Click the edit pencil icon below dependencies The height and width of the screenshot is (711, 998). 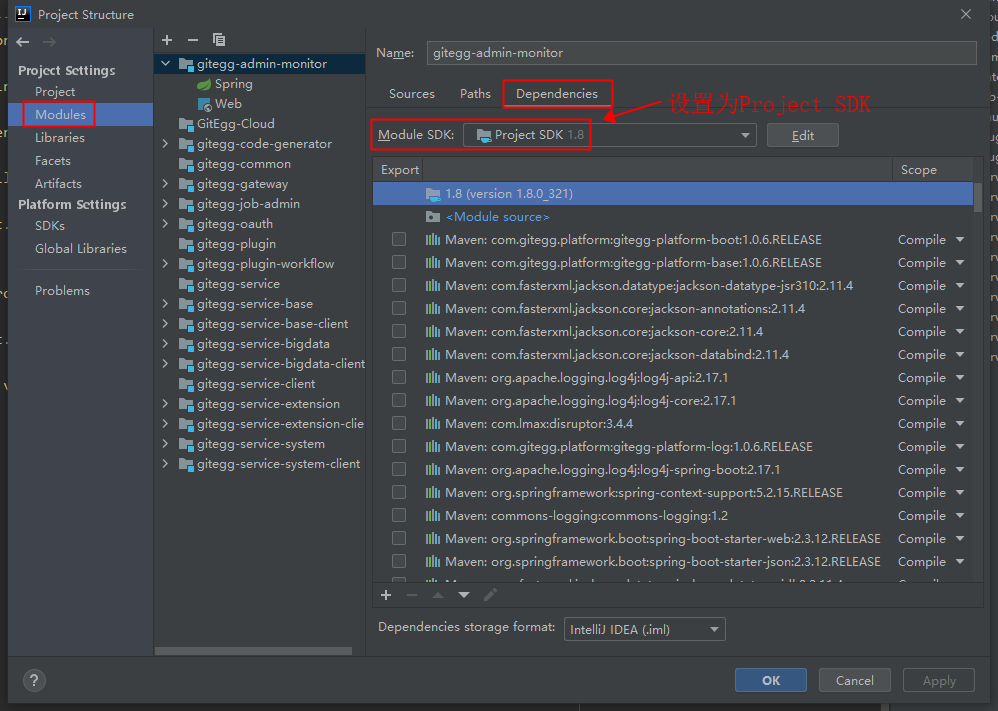(490, 595)
